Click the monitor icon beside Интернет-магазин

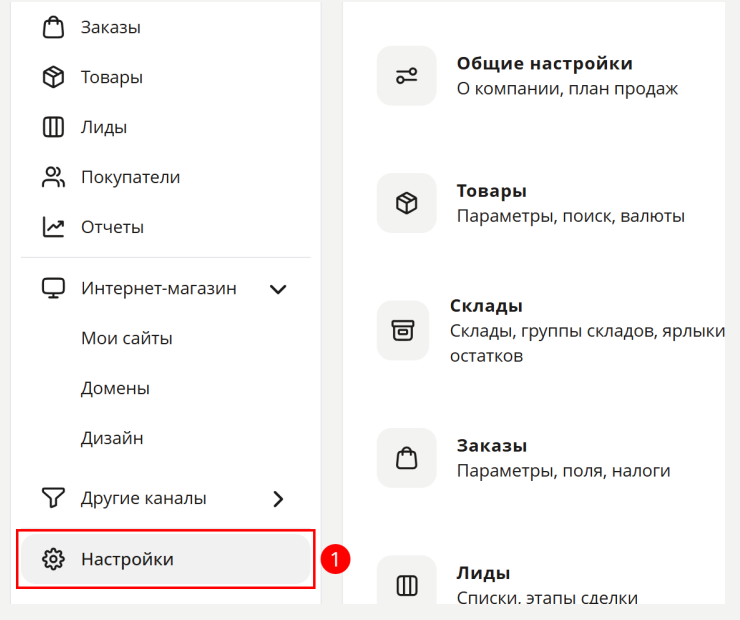click(x=53, y=288)
